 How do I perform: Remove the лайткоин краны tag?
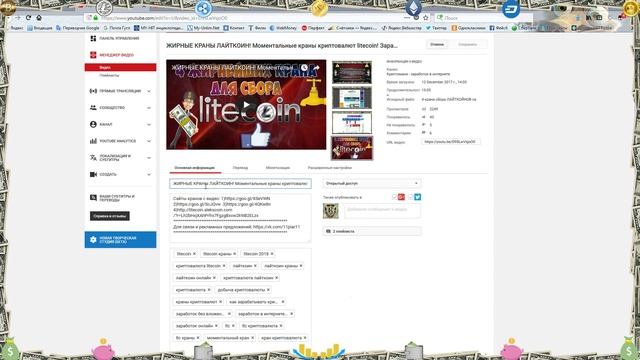point(301,266)
